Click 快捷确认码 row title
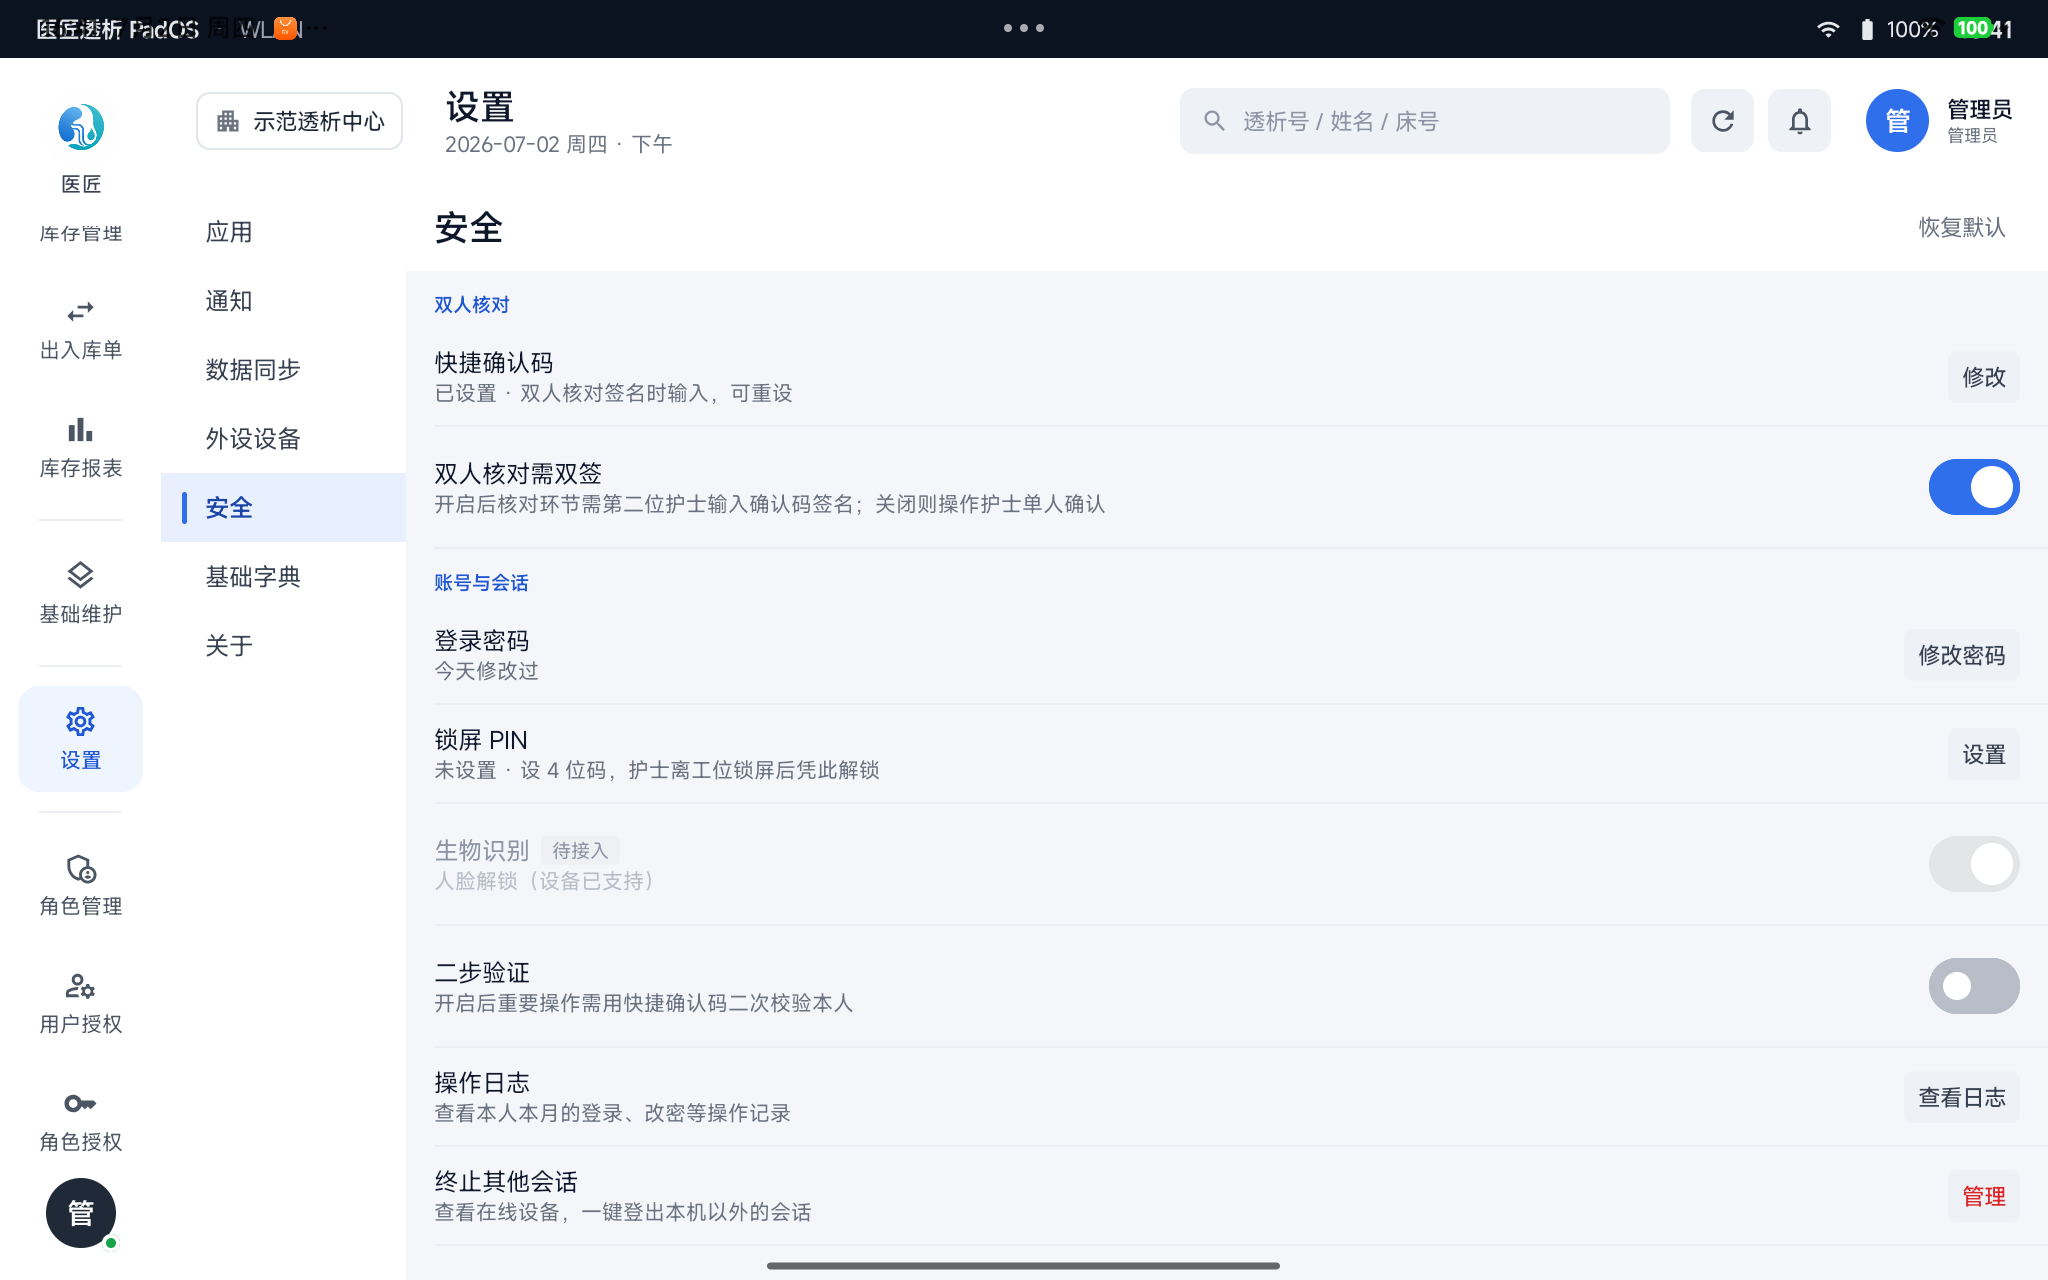 [x=494, y=363]
